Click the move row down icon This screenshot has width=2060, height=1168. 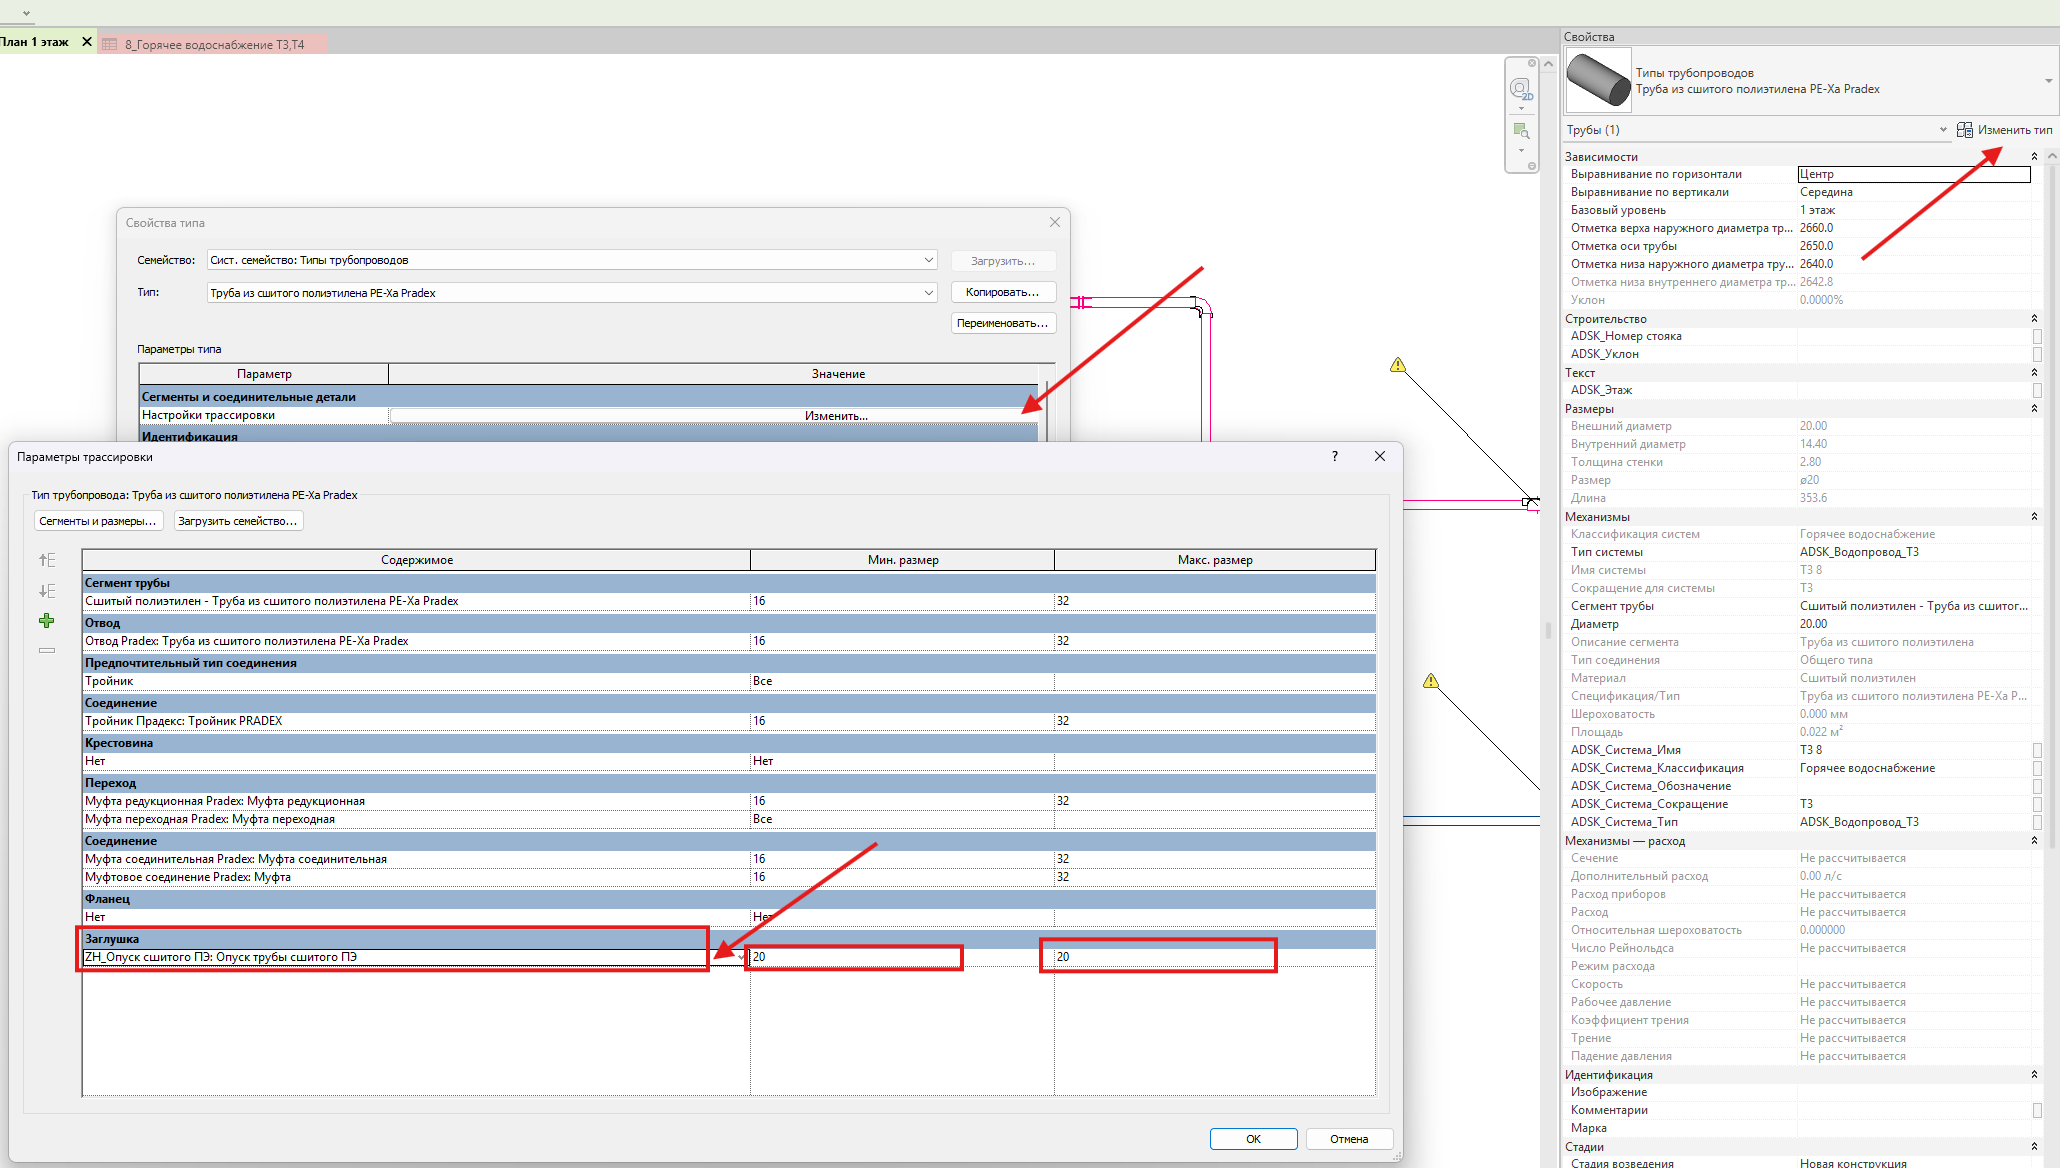(x=47, y=591)
